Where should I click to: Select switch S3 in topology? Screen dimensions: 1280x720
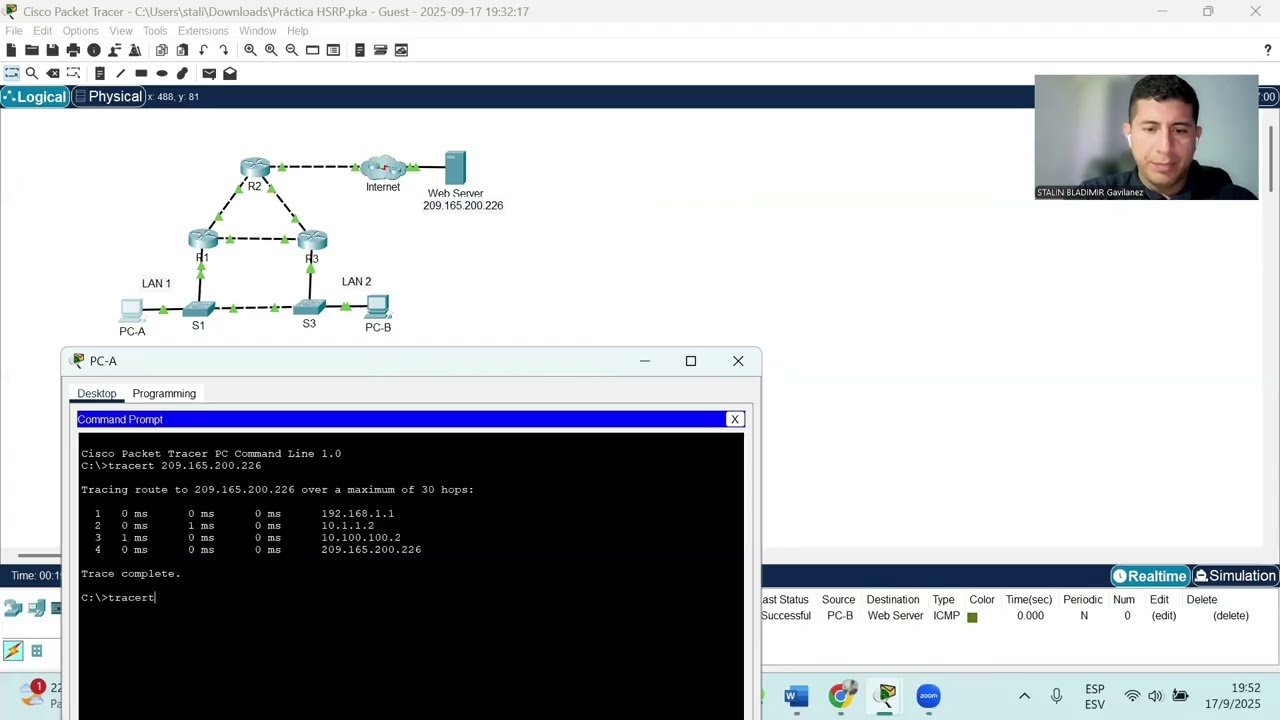point(309,307)
